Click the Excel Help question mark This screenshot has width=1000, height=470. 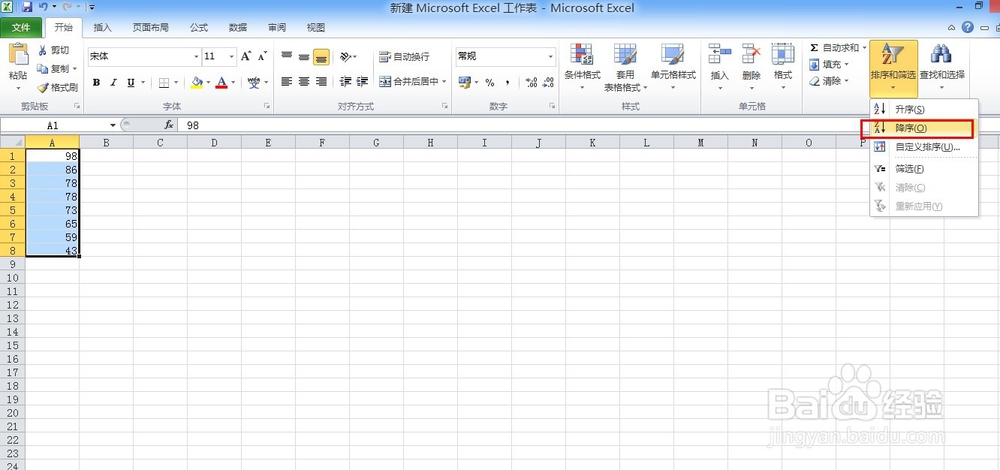(968, 27)
